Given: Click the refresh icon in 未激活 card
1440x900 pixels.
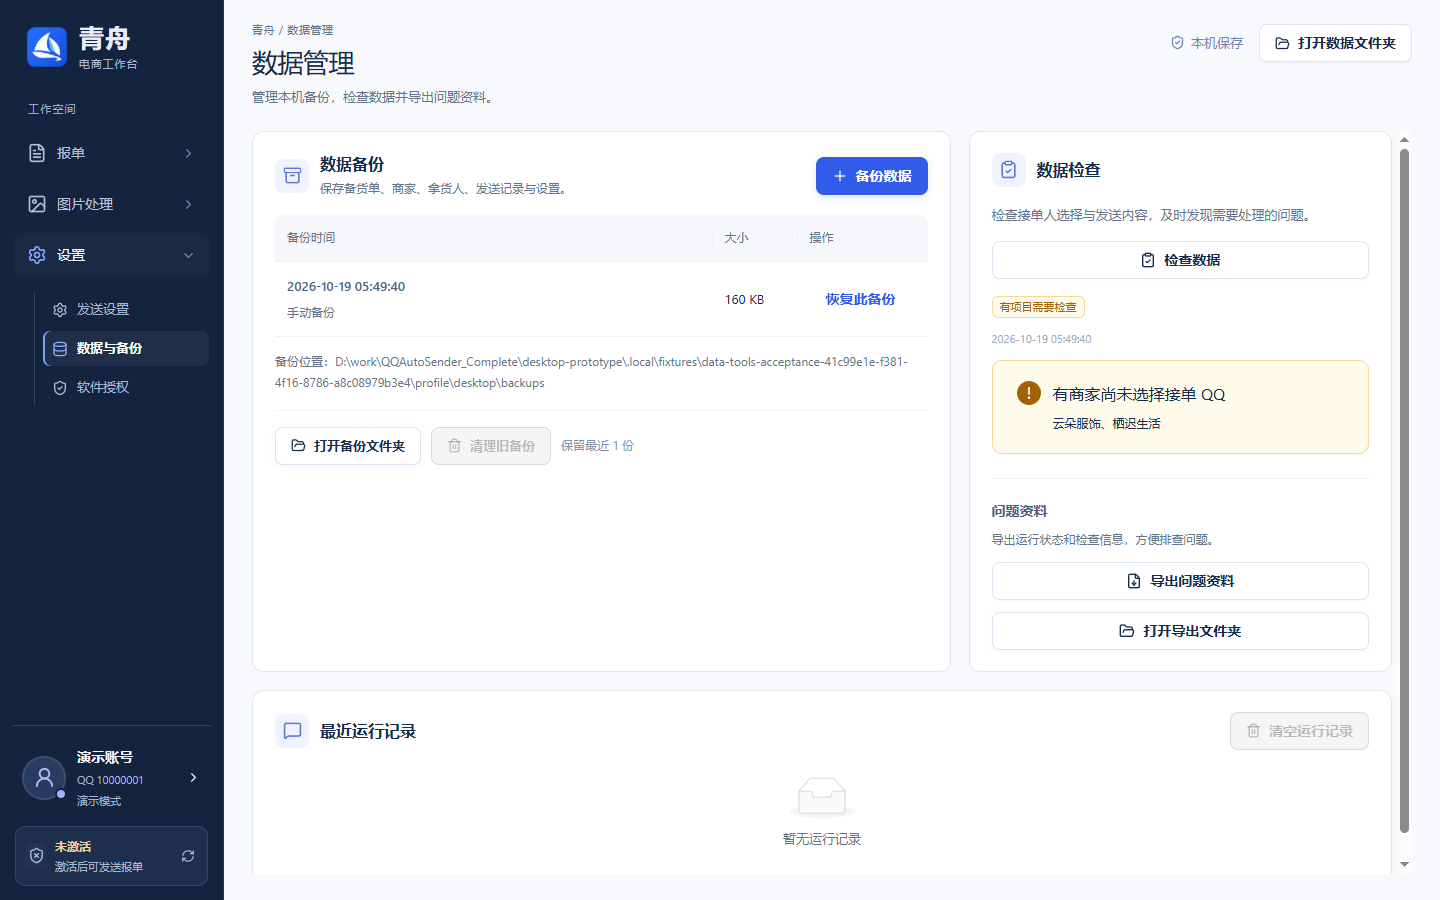Looking at the screenshot, I should tap(188, 856).
